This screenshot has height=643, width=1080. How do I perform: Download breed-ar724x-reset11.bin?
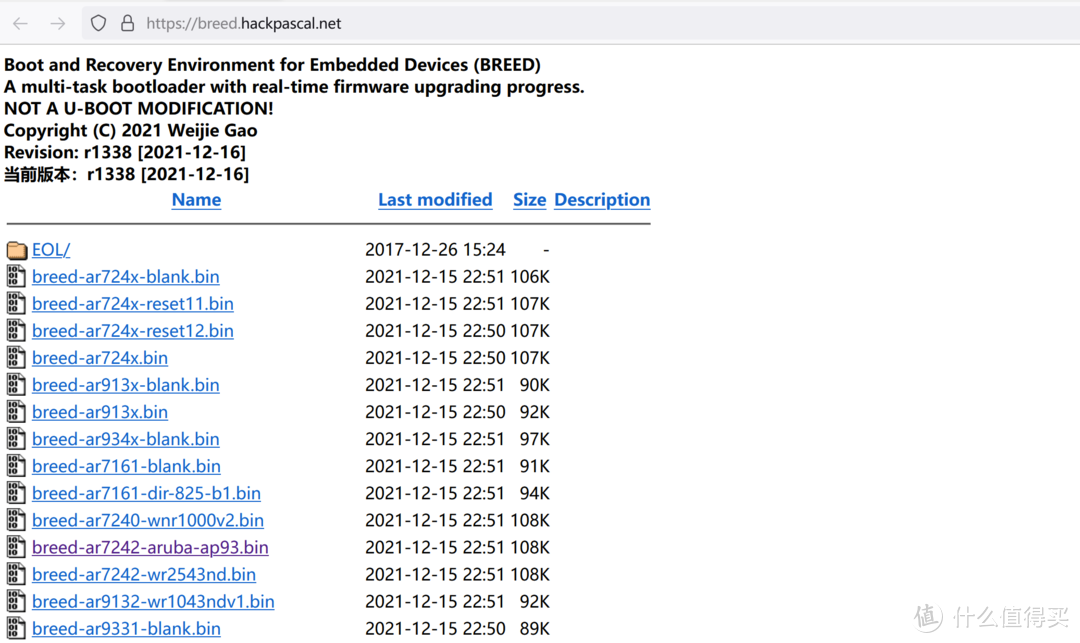(x=133, y=304)
